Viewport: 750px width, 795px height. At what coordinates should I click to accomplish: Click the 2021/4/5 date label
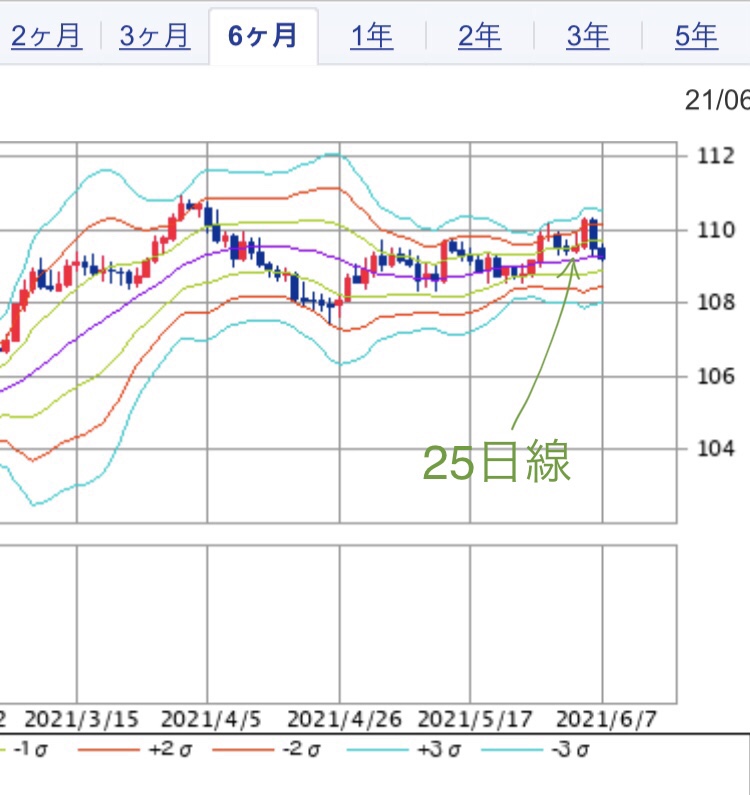click(x=210, y=719)
